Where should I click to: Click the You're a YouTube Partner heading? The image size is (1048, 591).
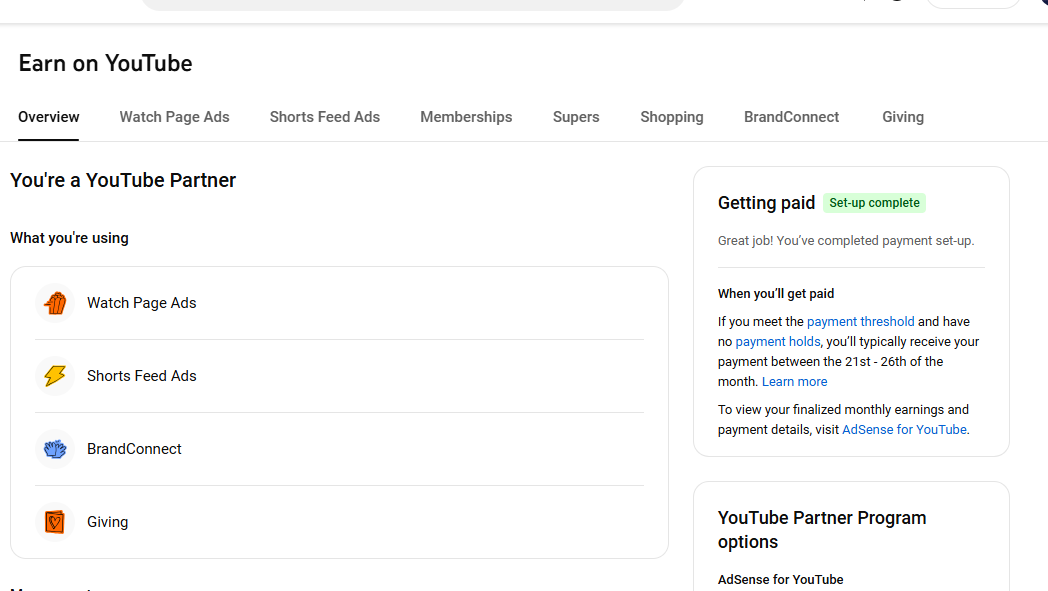pos(123,181)
